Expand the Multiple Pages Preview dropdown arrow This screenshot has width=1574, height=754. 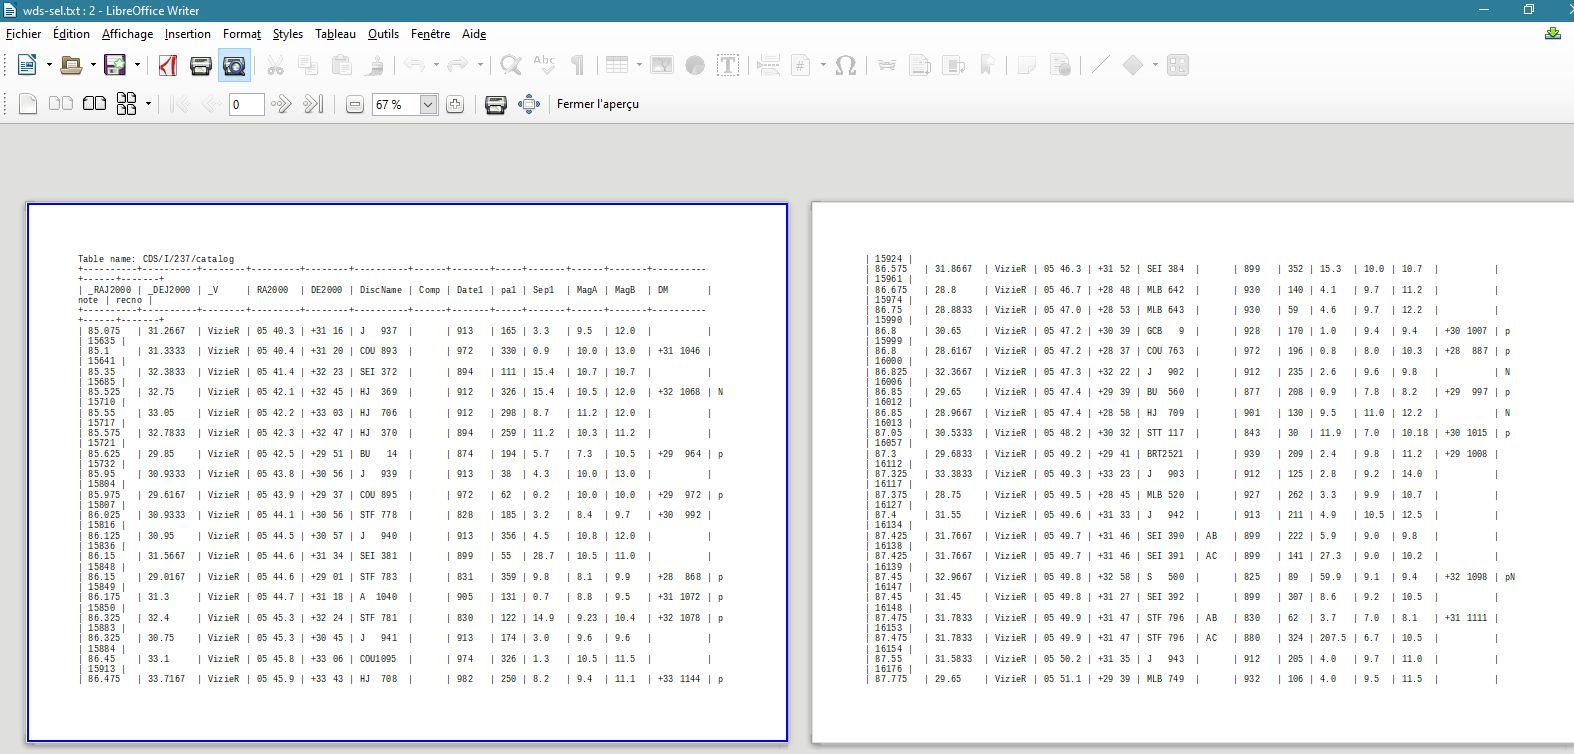pyautogui.click(x=148, y=104)
